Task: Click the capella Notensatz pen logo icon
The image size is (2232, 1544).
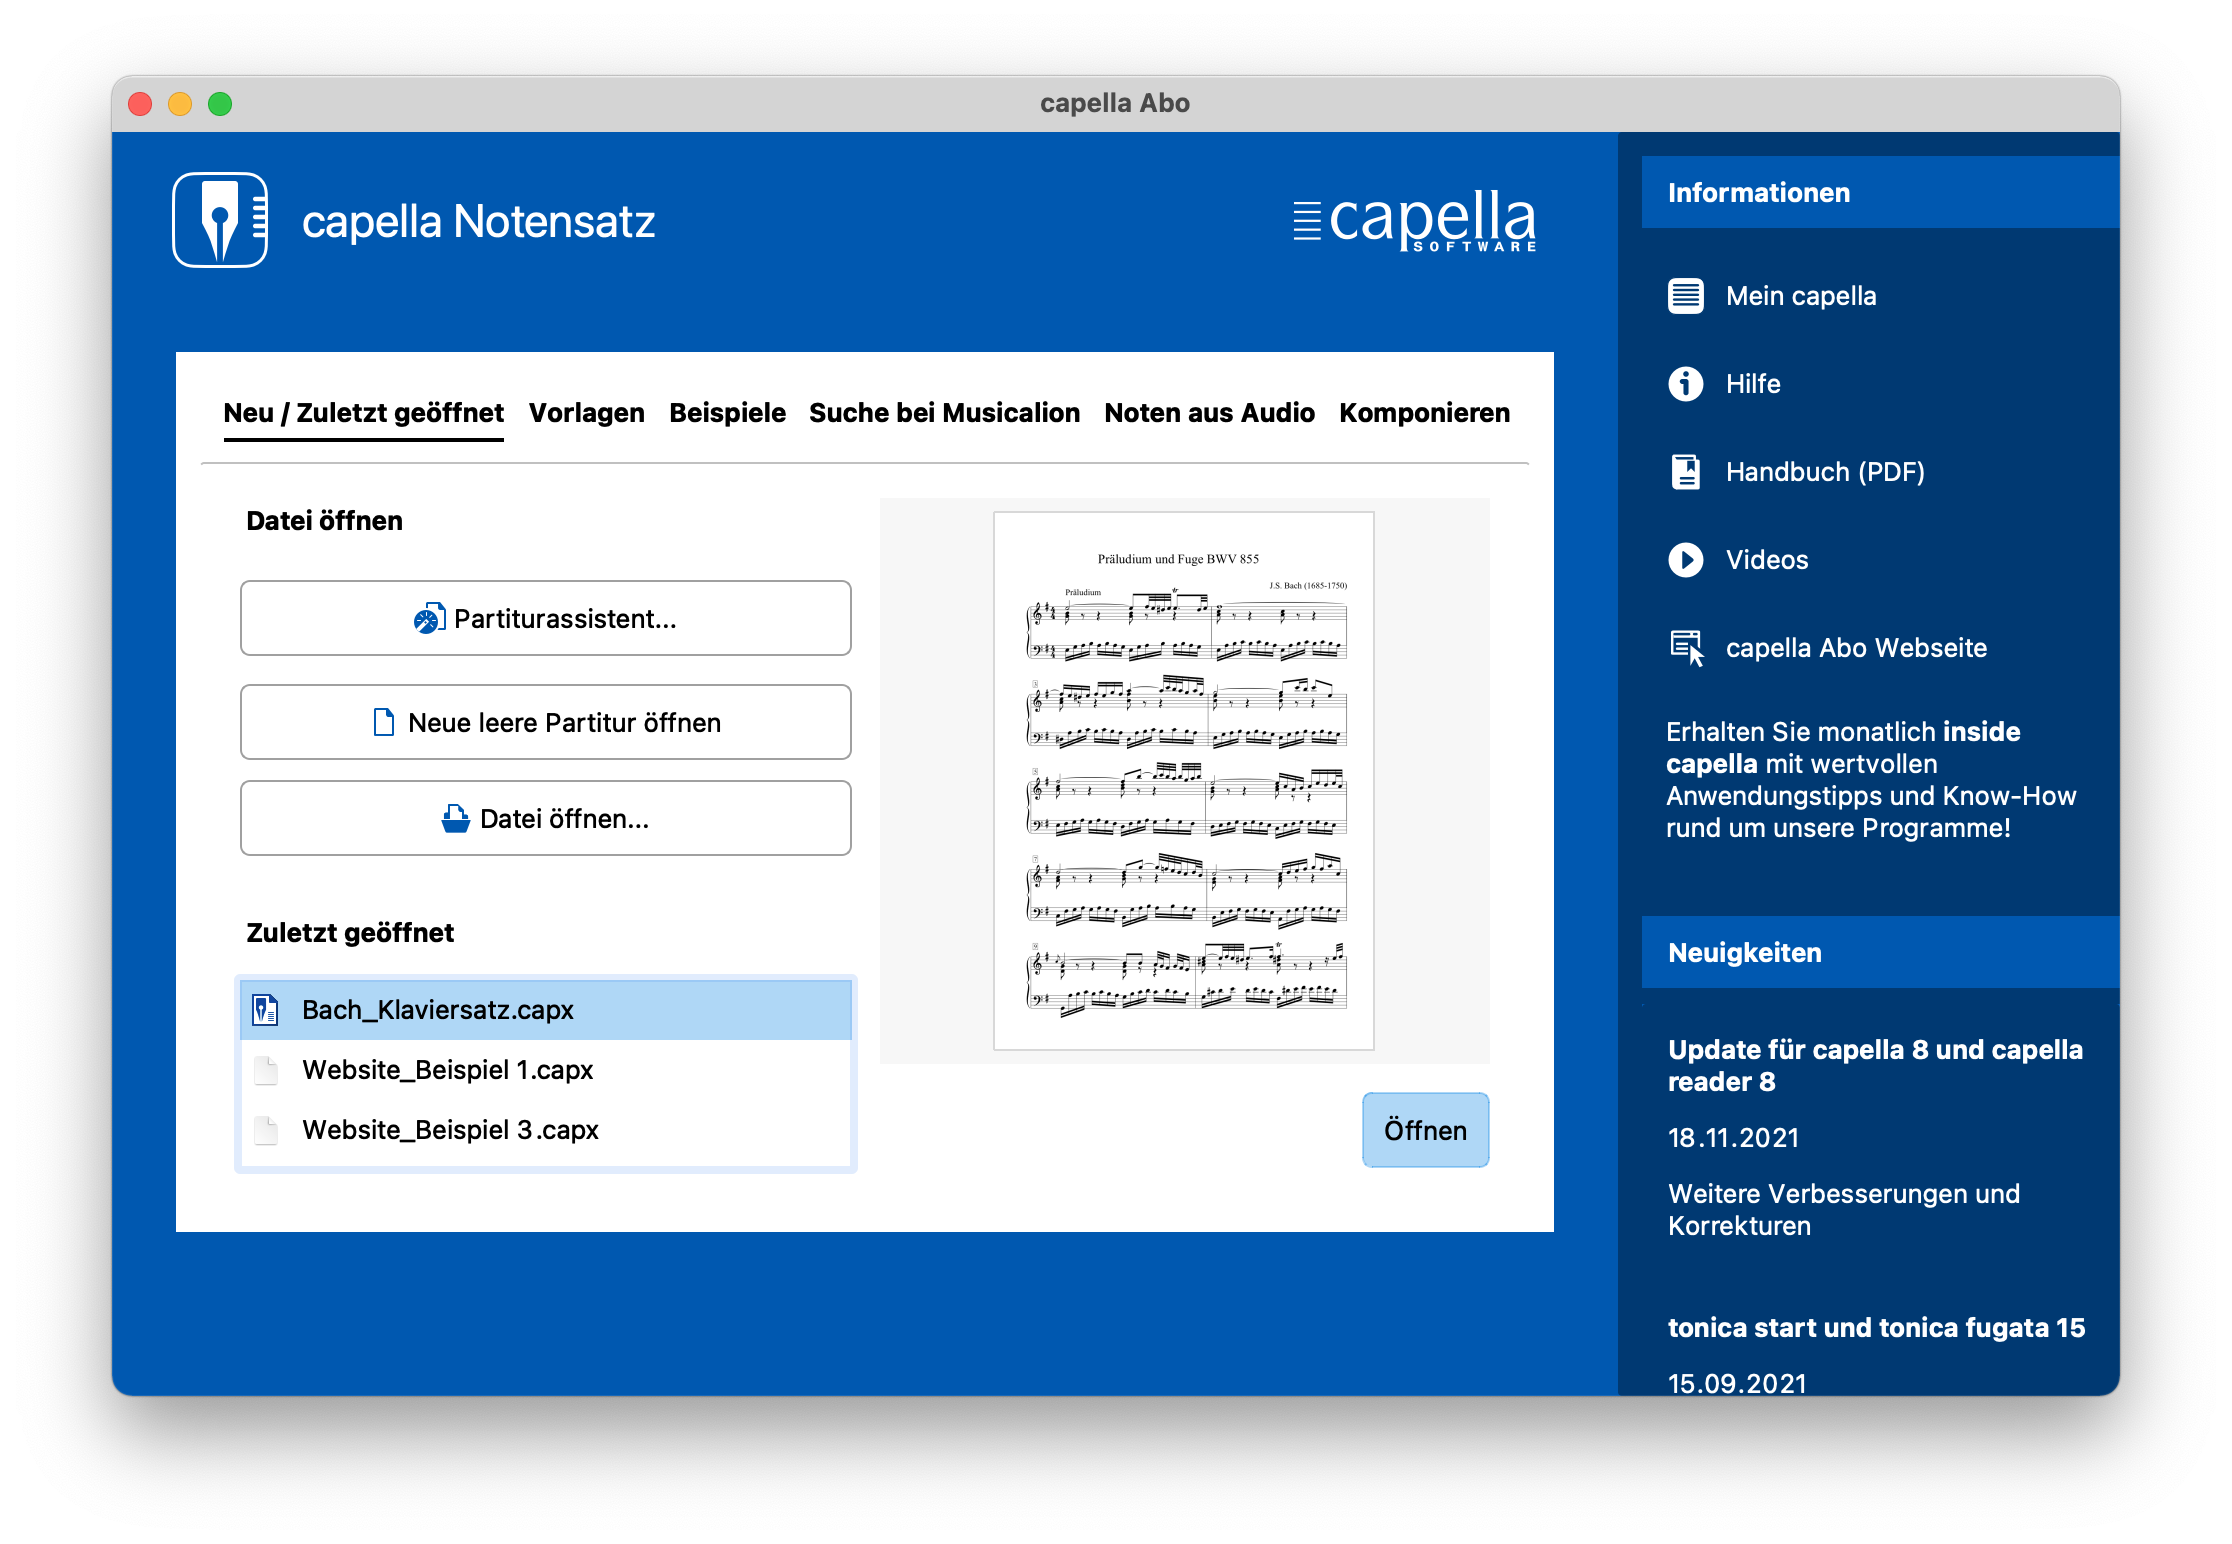Action: coord(220,220)
